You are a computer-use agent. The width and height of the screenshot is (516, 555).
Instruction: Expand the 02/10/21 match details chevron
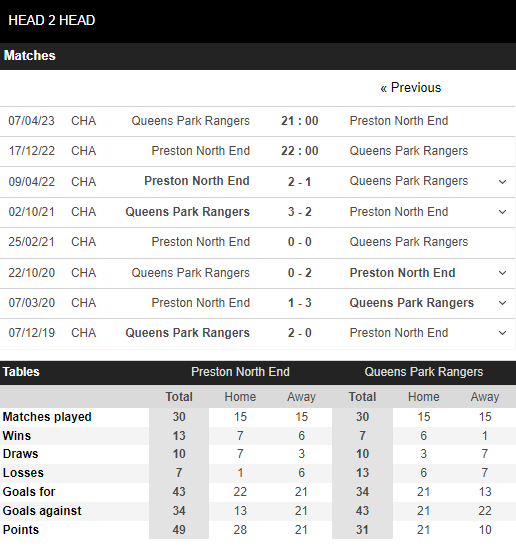502,212
